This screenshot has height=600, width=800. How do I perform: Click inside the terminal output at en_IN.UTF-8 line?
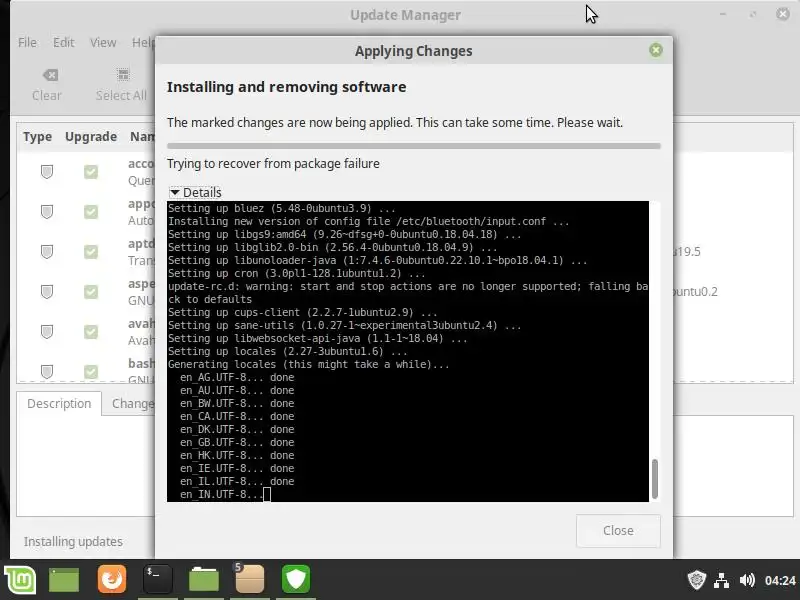[221, 494]
